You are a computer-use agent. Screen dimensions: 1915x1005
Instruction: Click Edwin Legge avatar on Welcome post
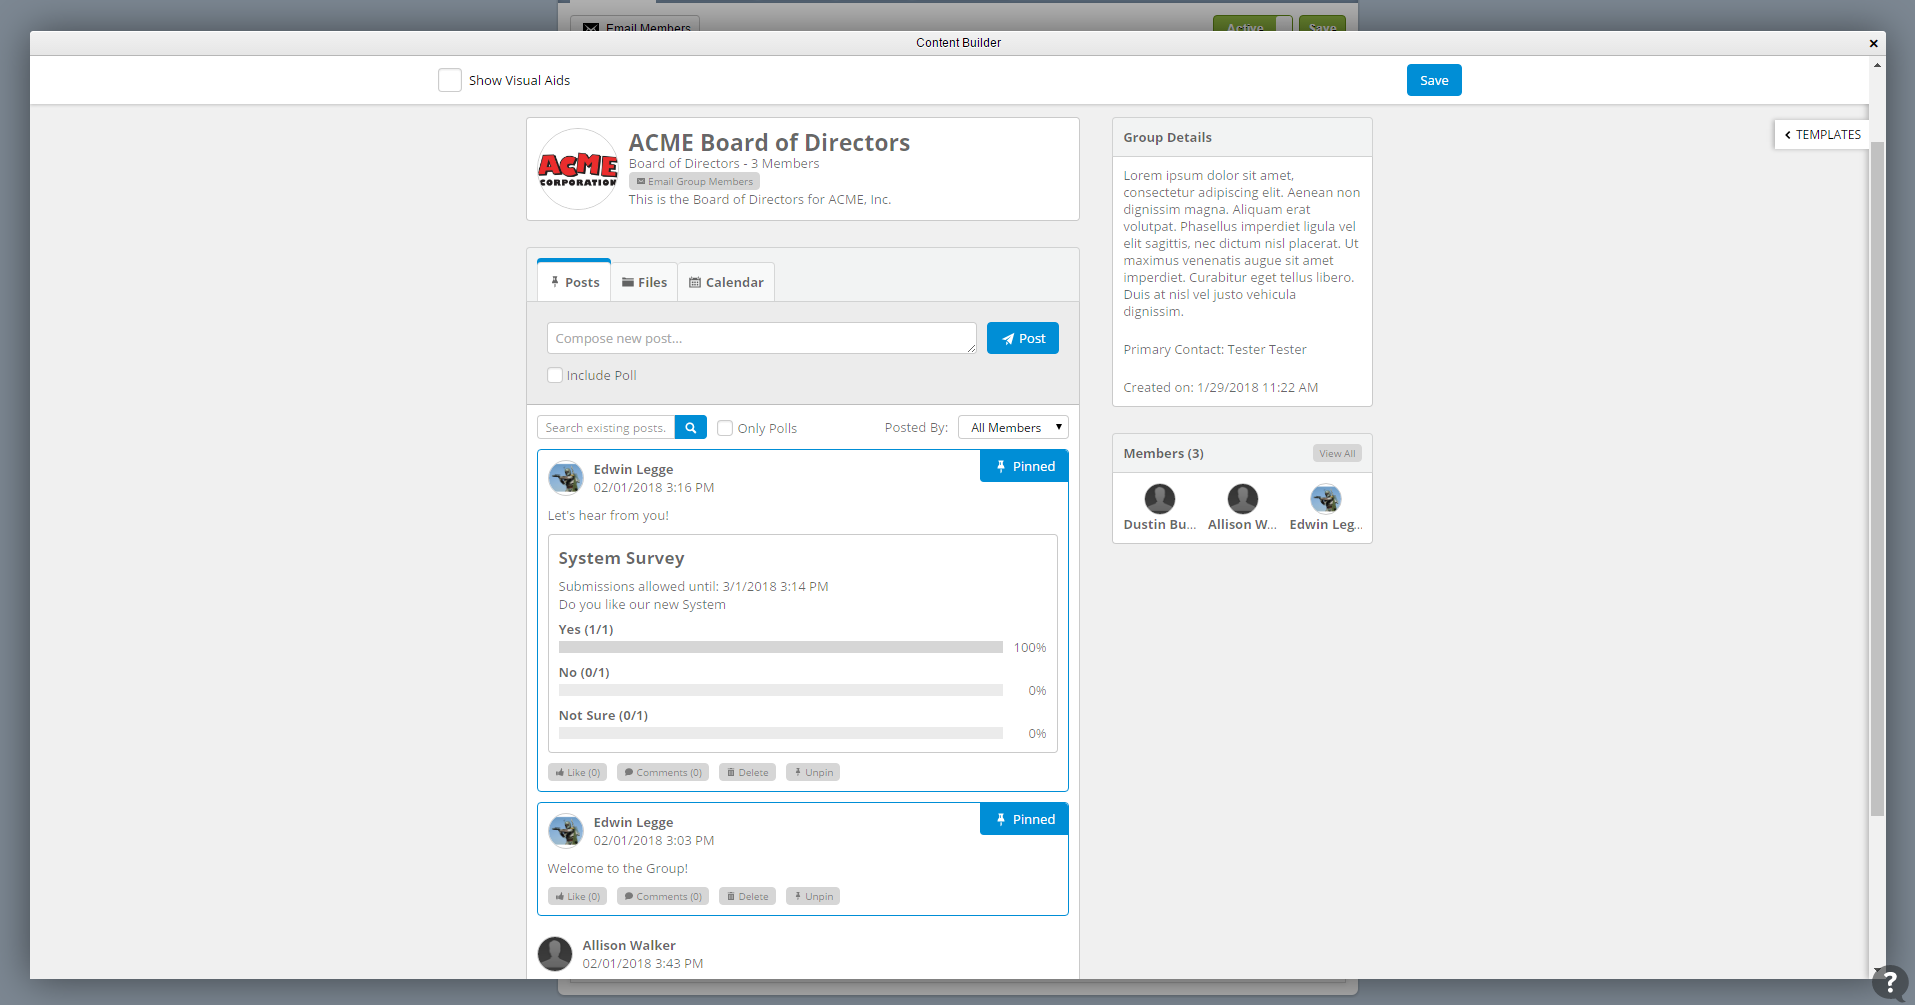[566, 831]
